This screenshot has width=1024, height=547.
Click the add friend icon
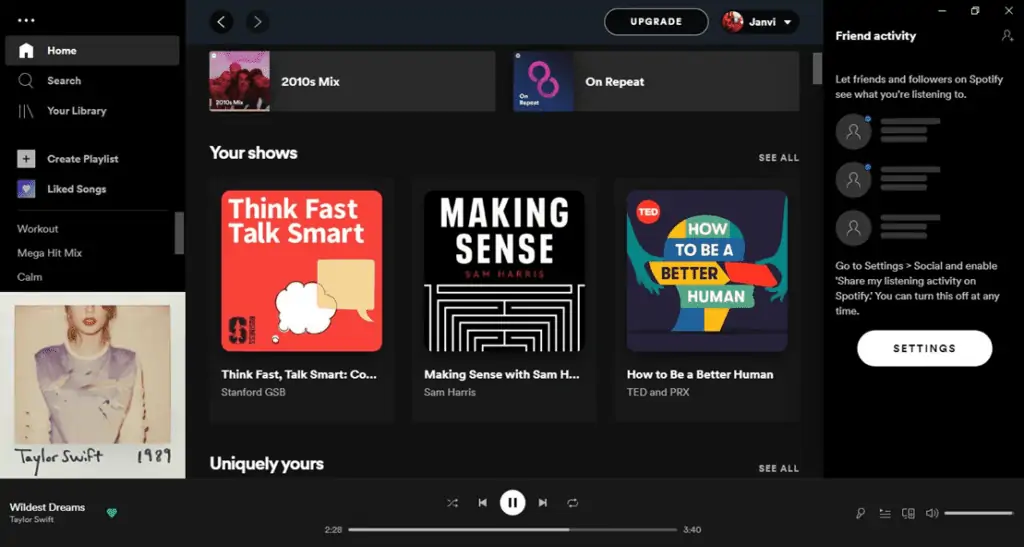(x=1006, y=36)
